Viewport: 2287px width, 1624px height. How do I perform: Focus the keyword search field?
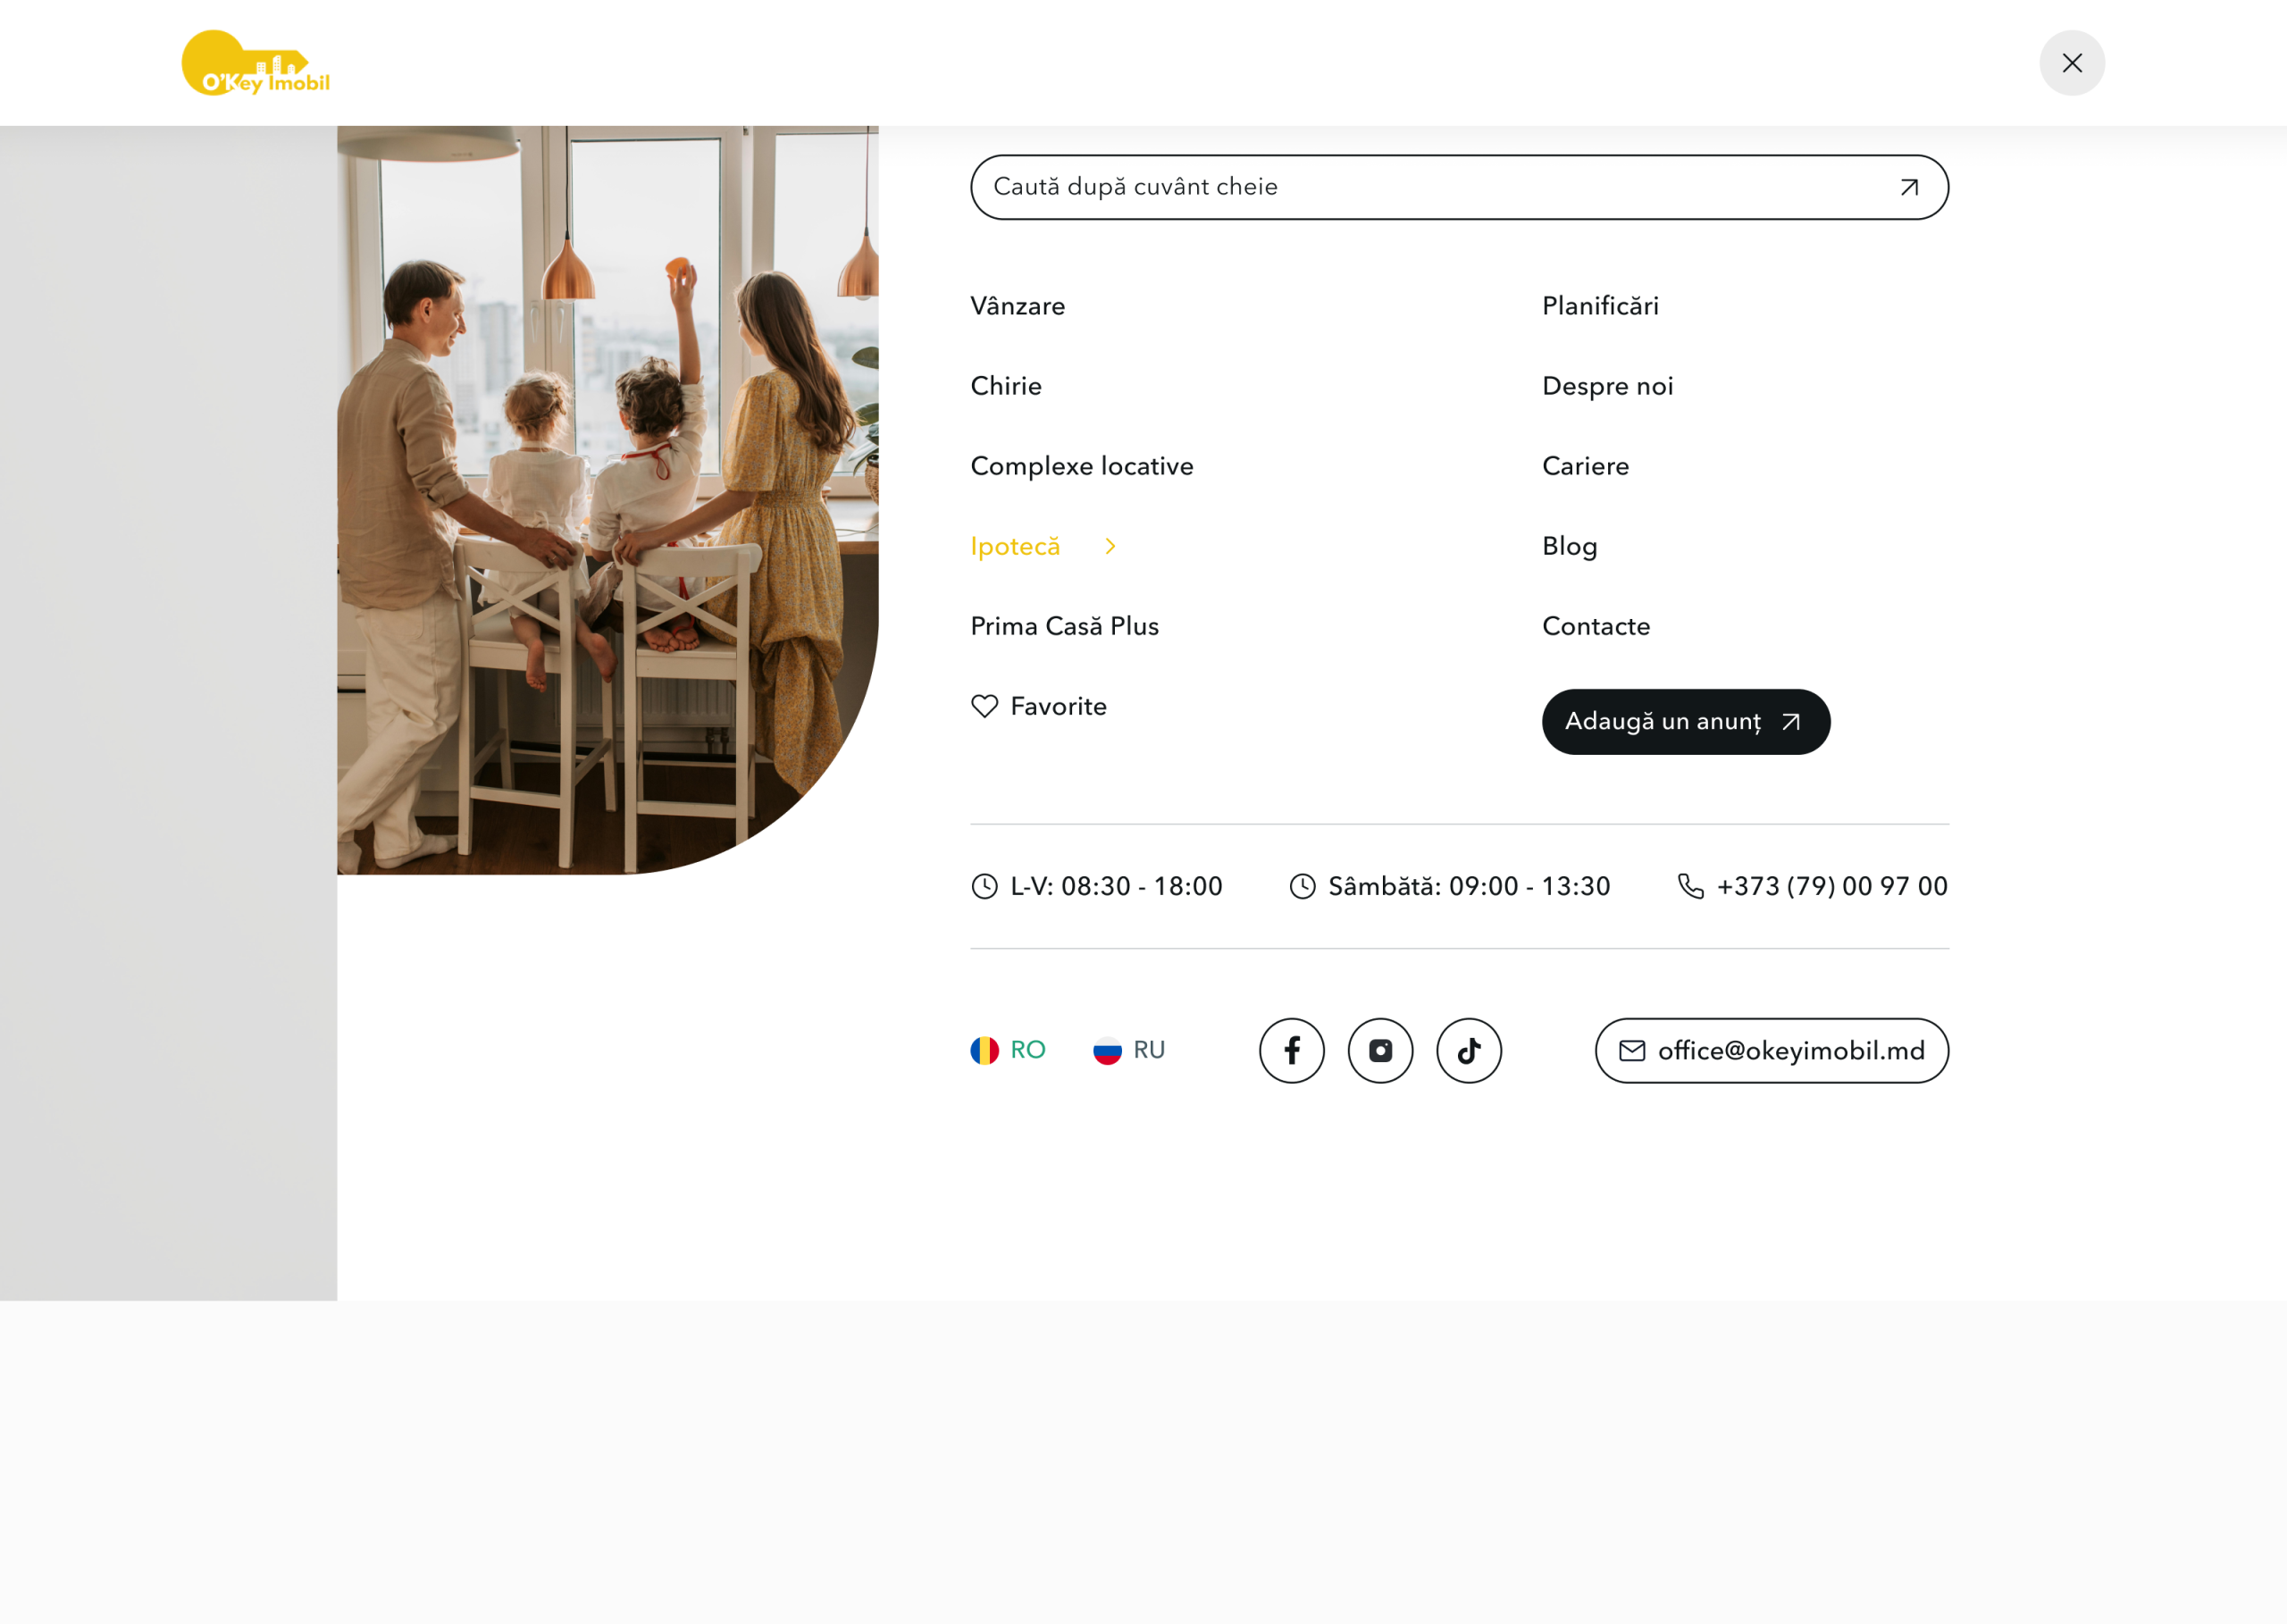[x=1459, y=187]
